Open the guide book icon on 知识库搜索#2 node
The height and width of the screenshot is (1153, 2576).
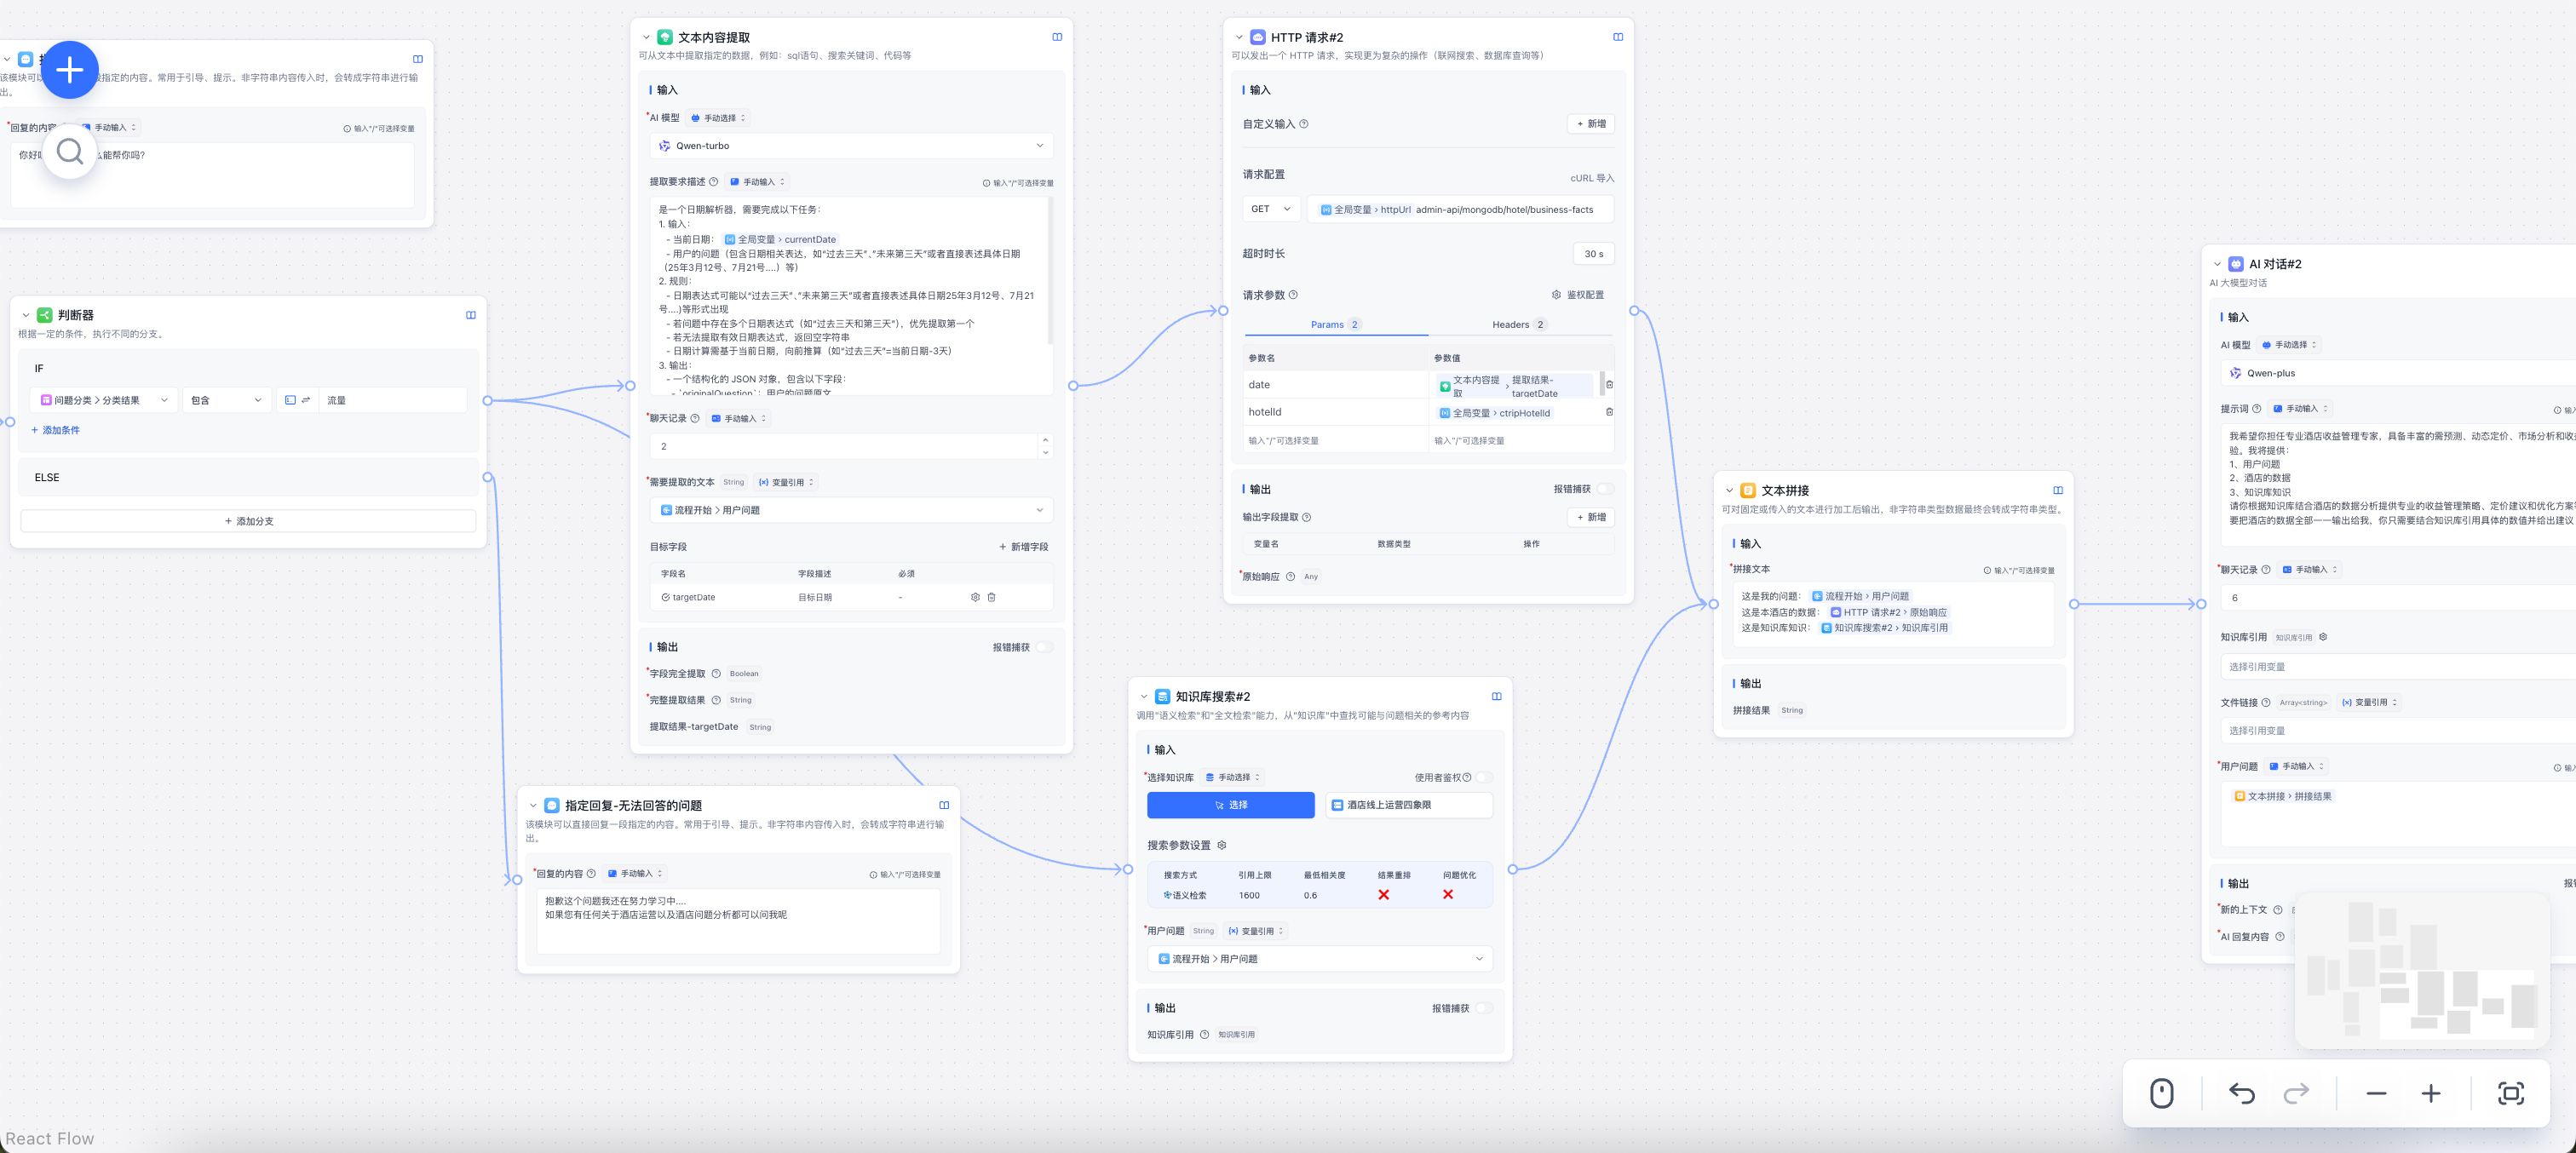coord(1497,696)
